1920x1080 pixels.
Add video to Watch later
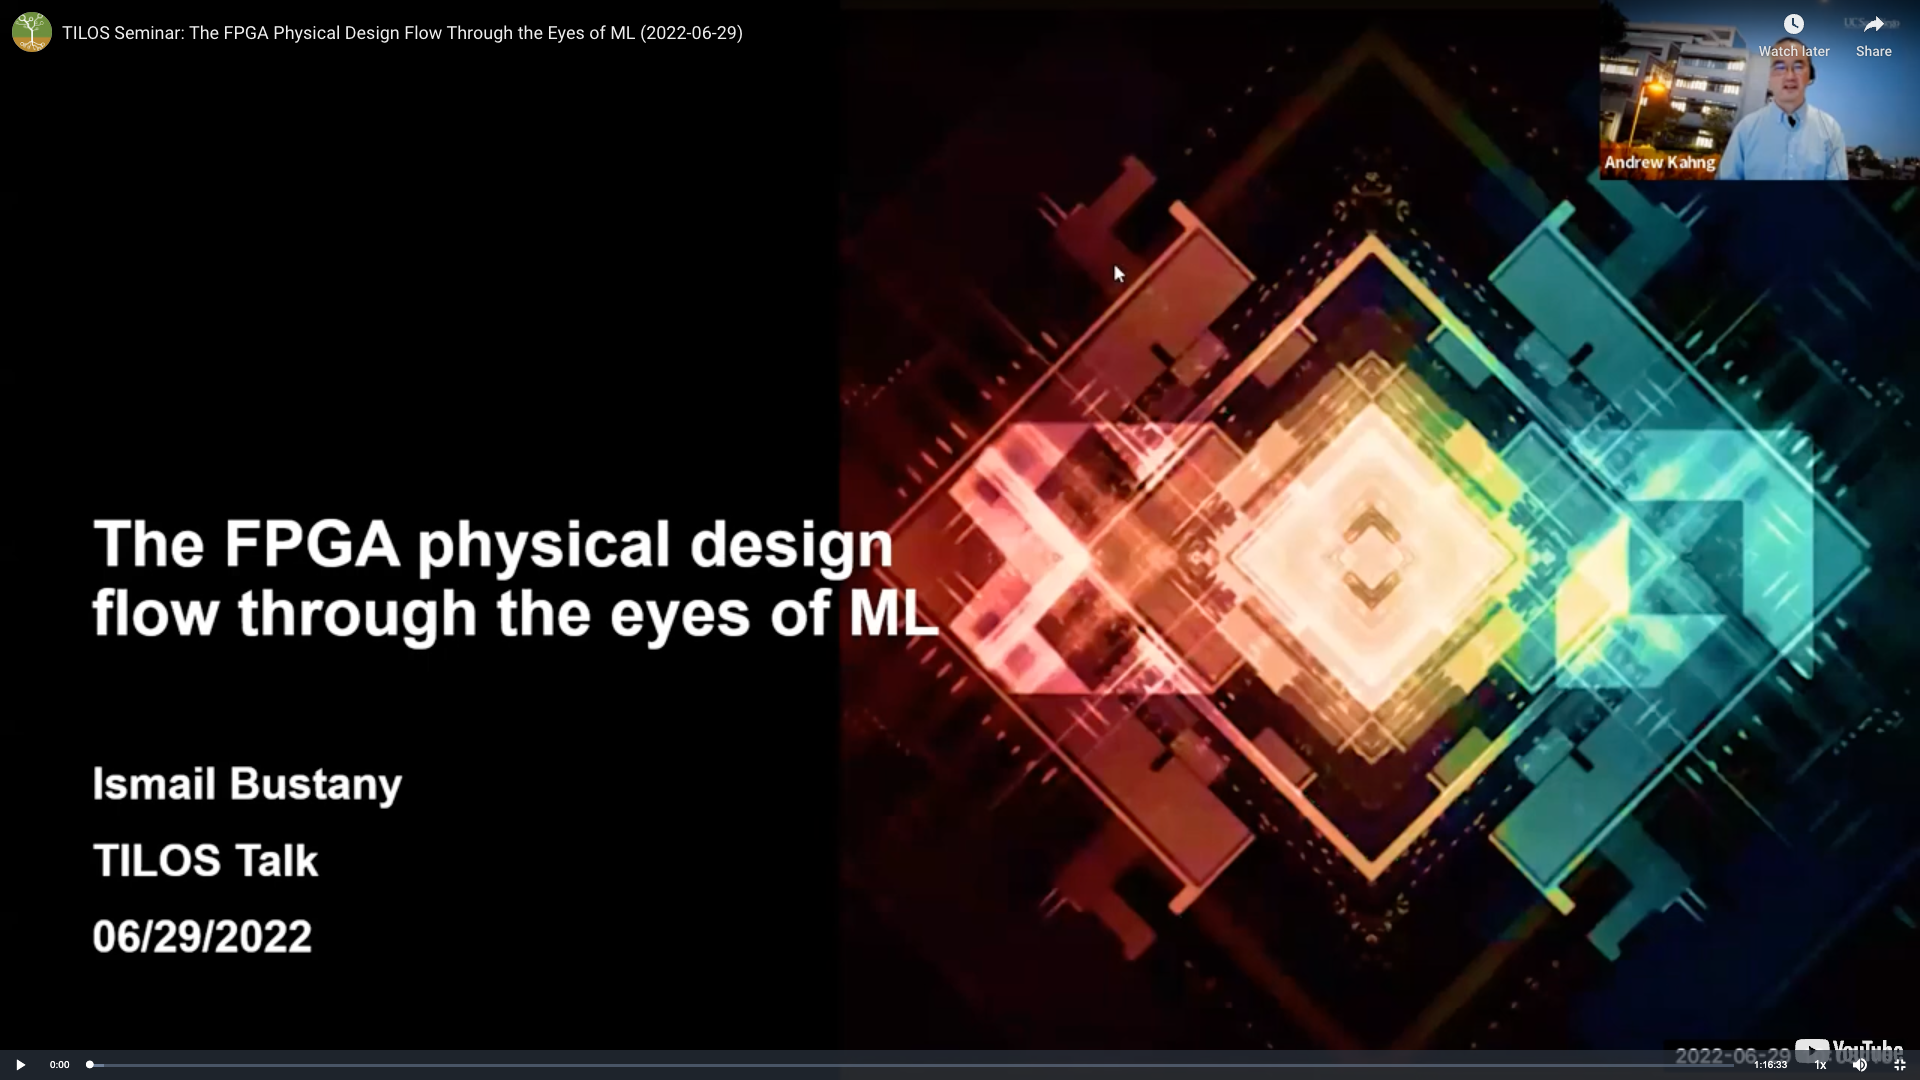pyautogui.click(x=1793, y=25)
